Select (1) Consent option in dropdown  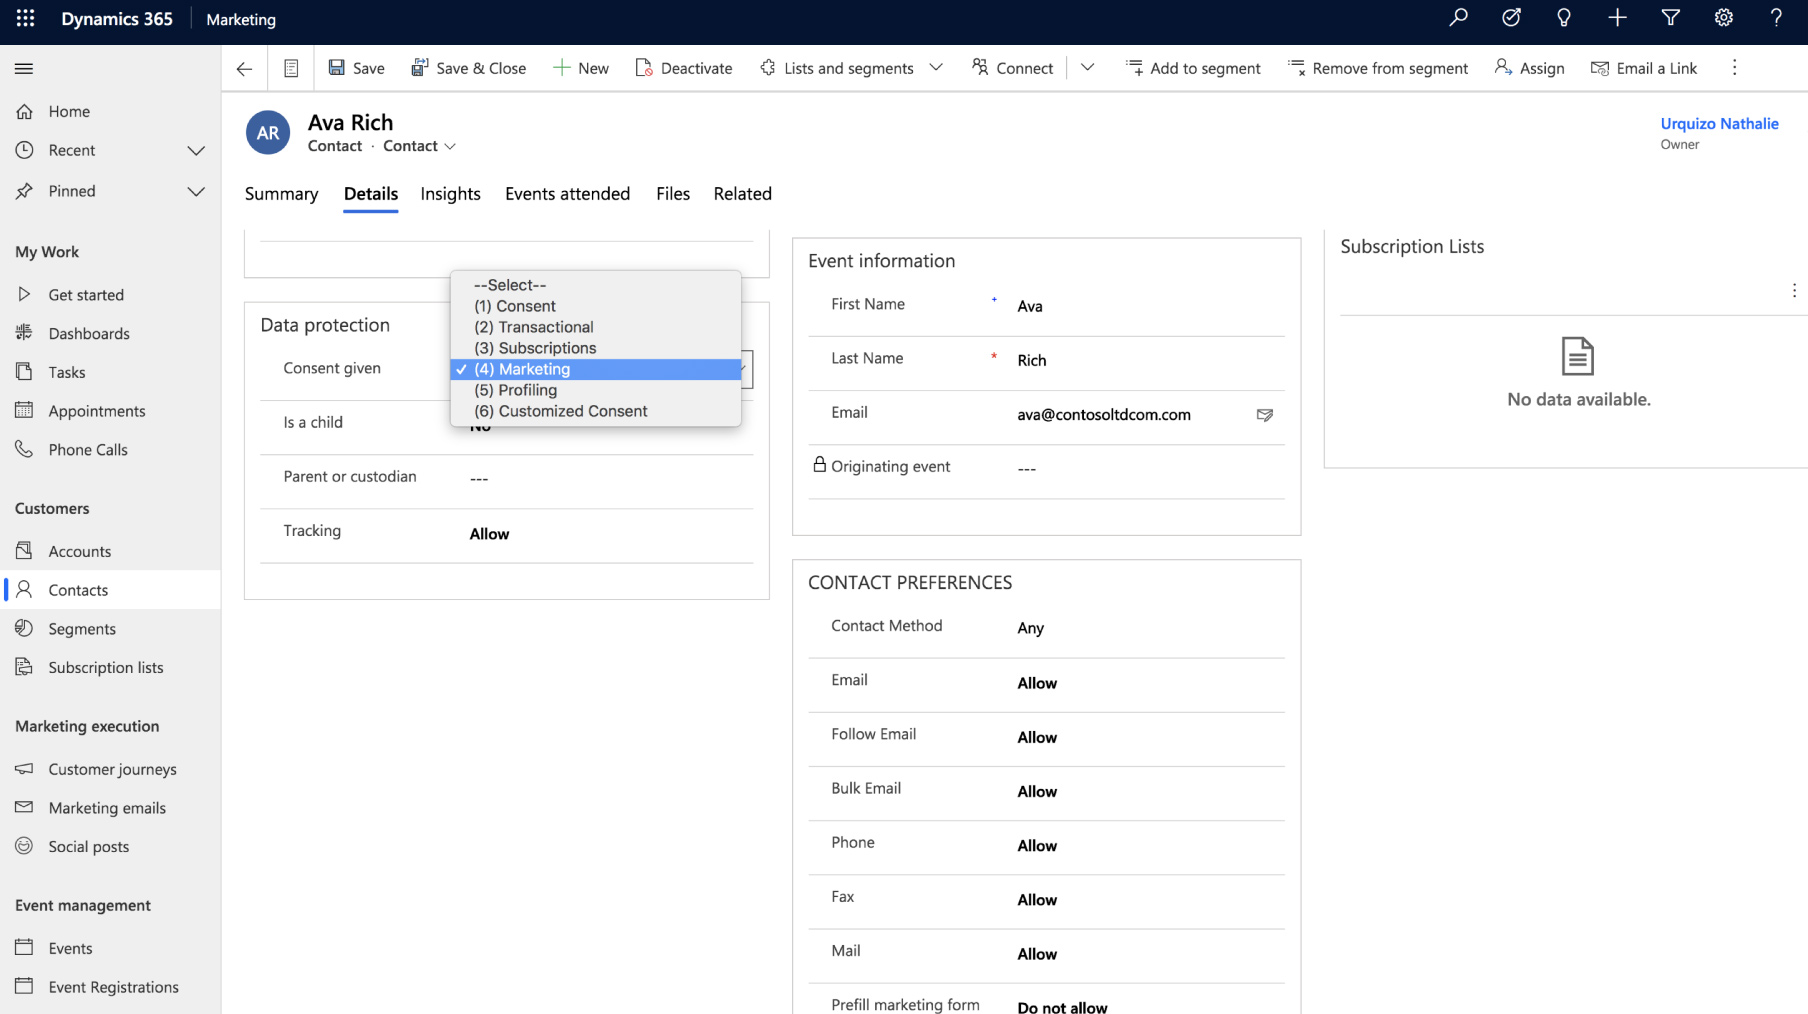pyautogui.click(x=515, y=306)
